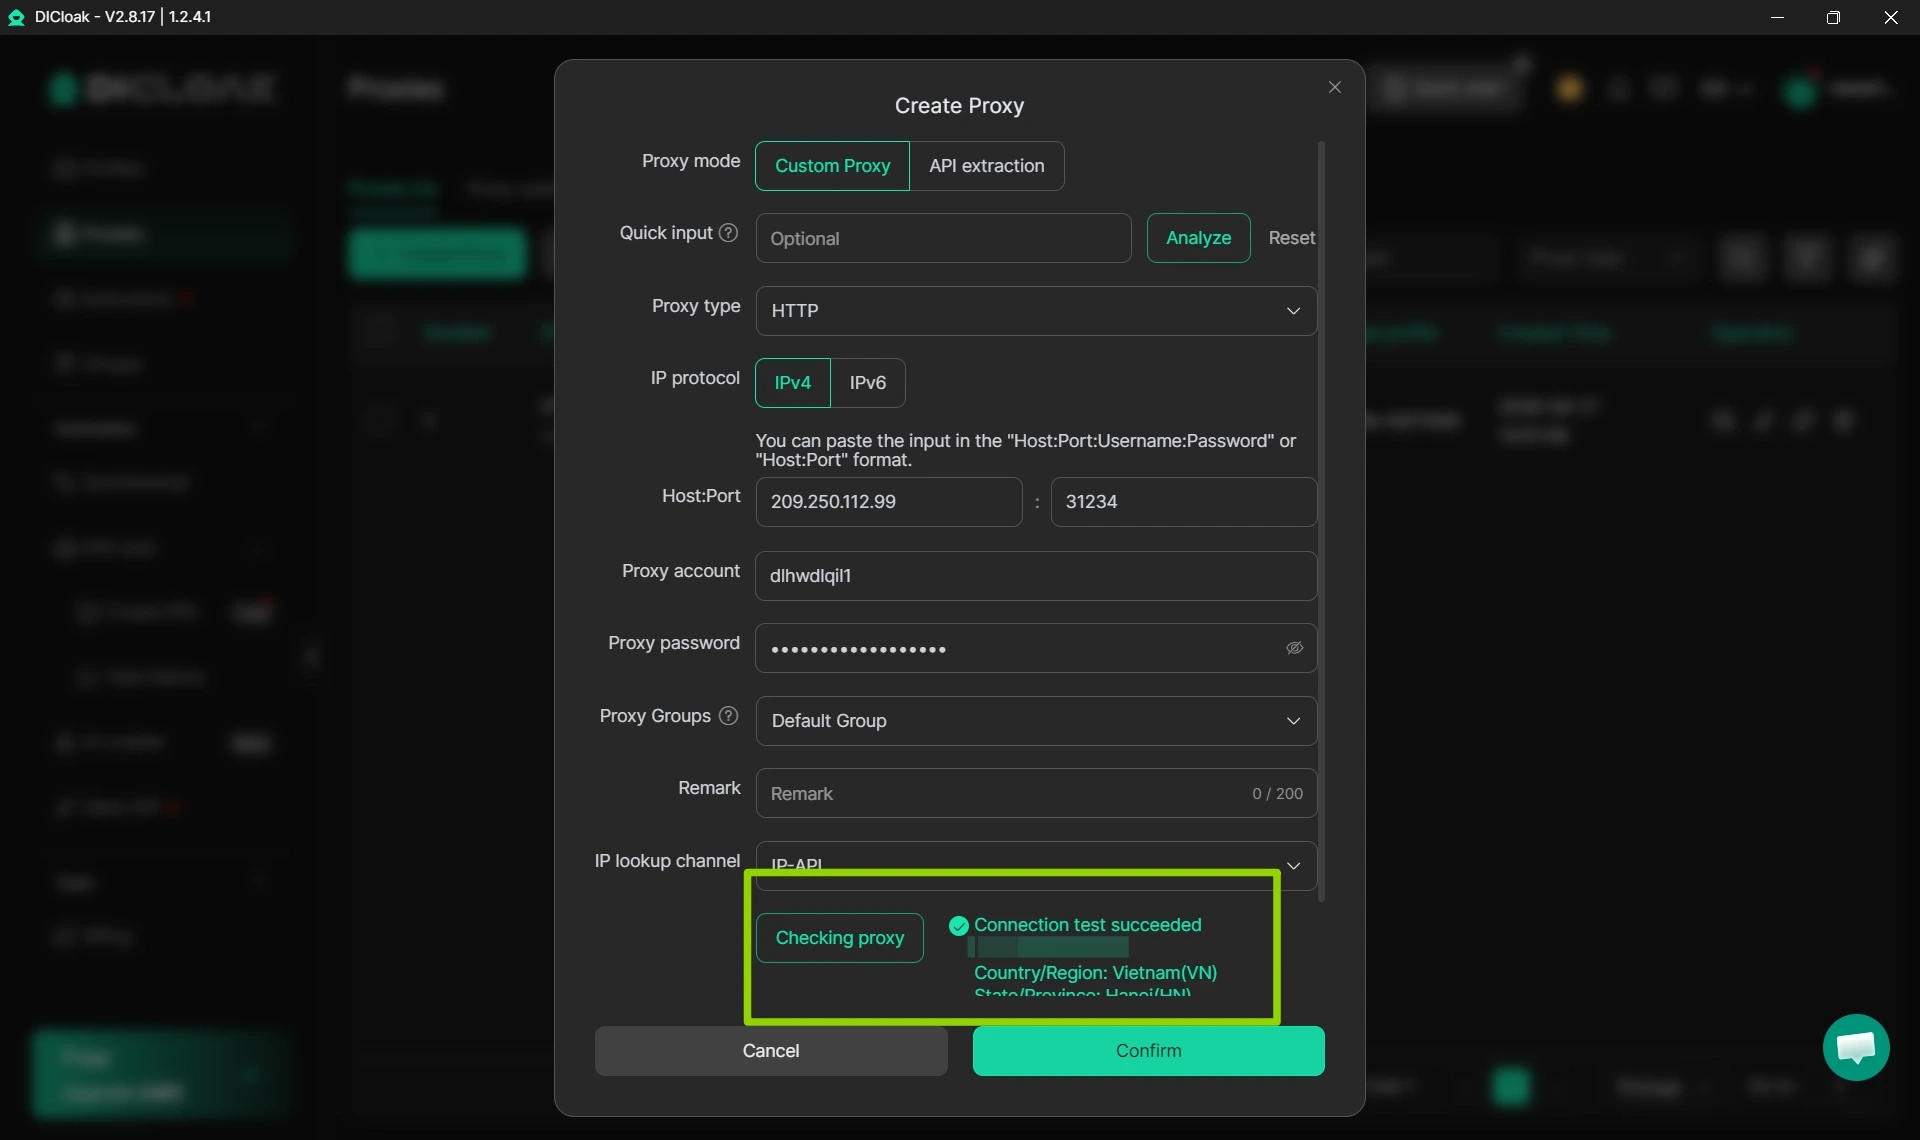Select the IPv4 protocol option
The image size is (1920, 1140).
click(x=791, y=383)
